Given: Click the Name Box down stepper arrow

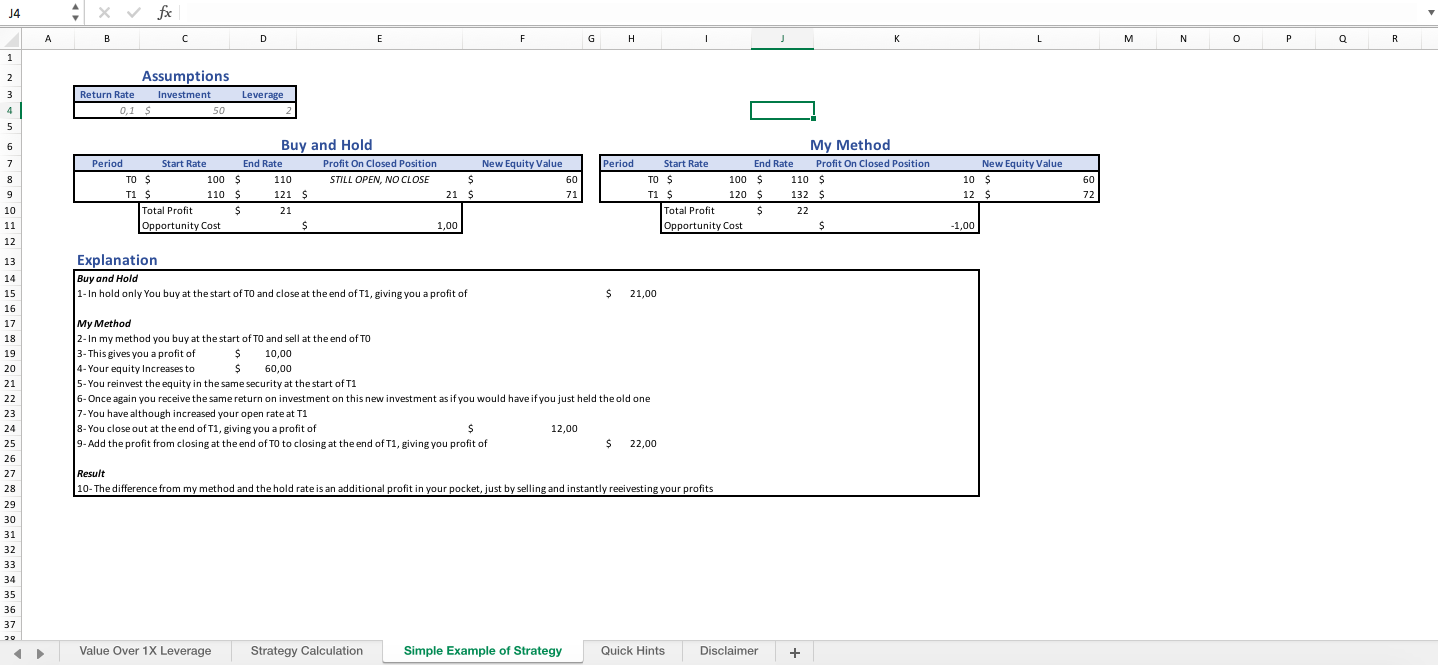Looking at the screenshot, I should 75,18.
